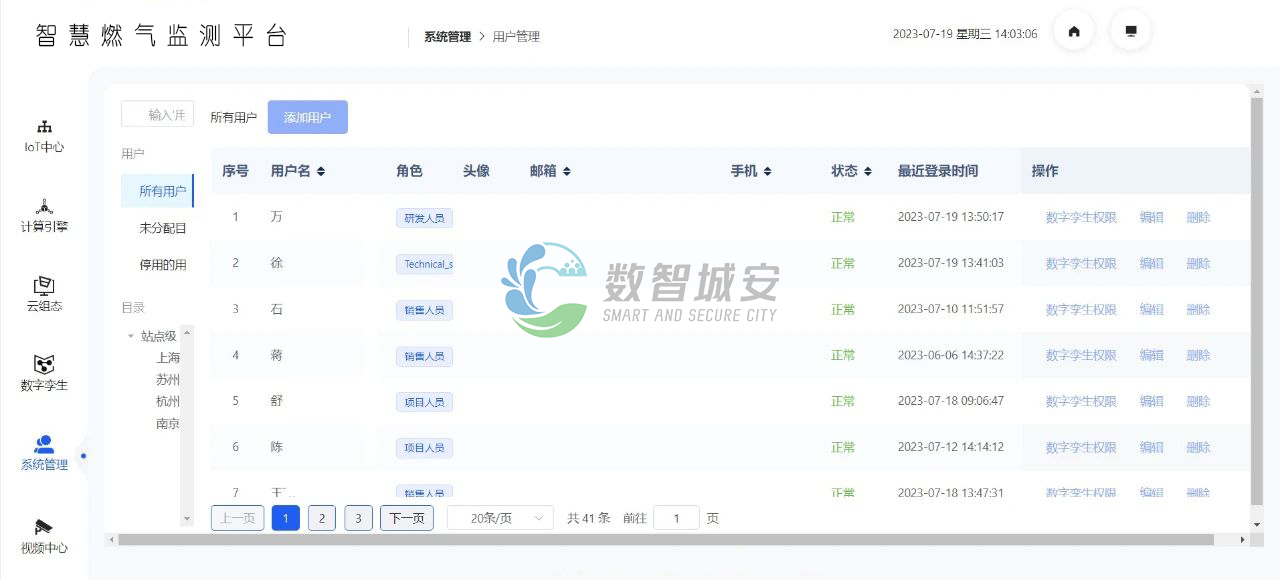Select the 系统管理 sidebar icon
Viewport: 1280px width, 580px height.
(x=44, y=445)
